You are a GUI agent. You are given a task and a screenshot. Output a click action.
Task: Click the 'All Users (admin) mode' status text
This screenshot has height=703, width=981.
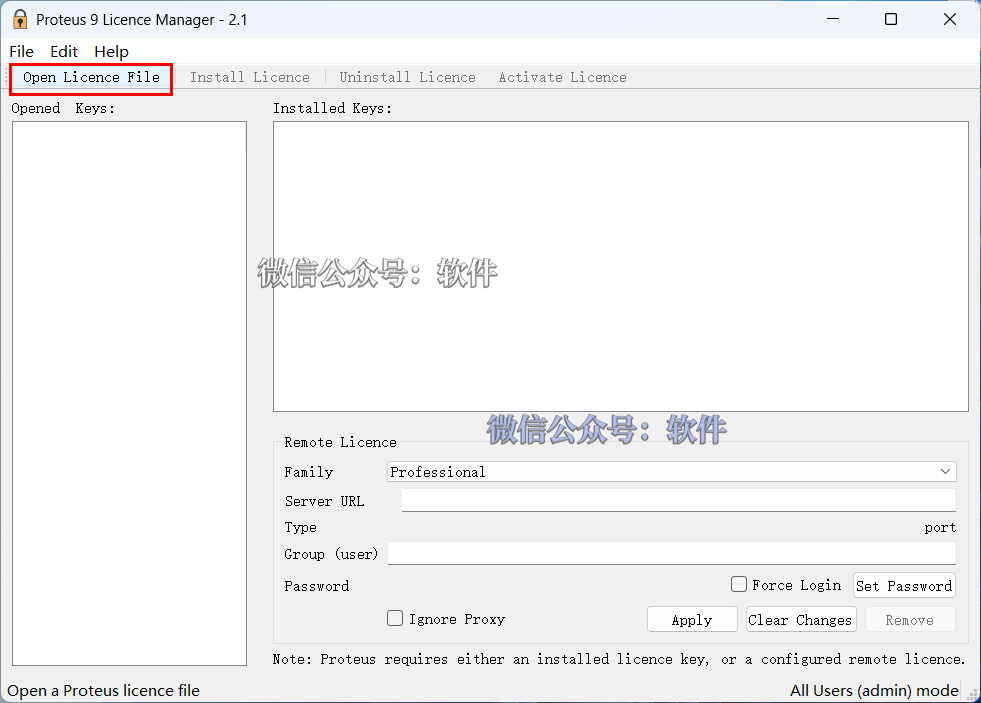tap(874, 690)
